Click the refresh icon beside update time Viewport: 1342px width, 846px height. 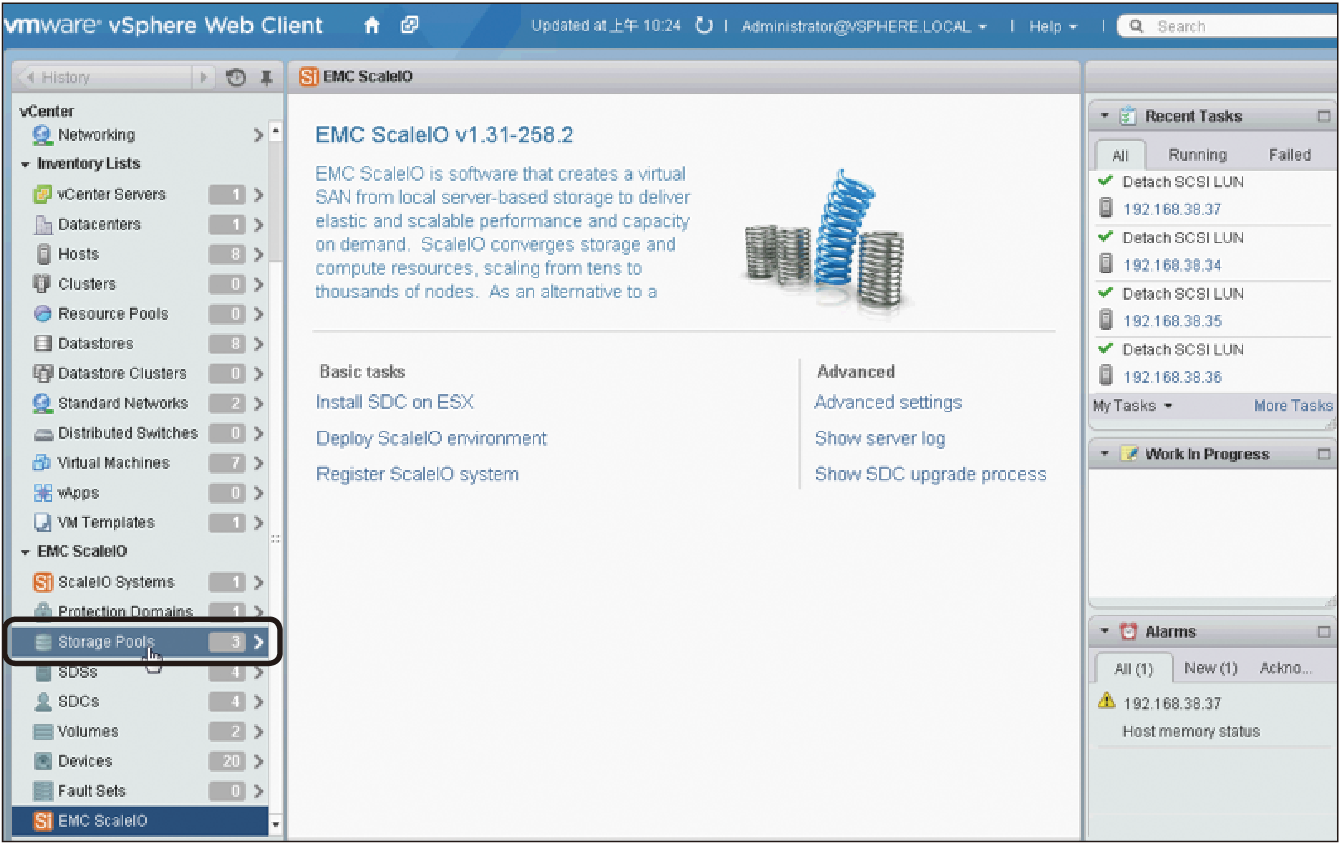[704, 26]
